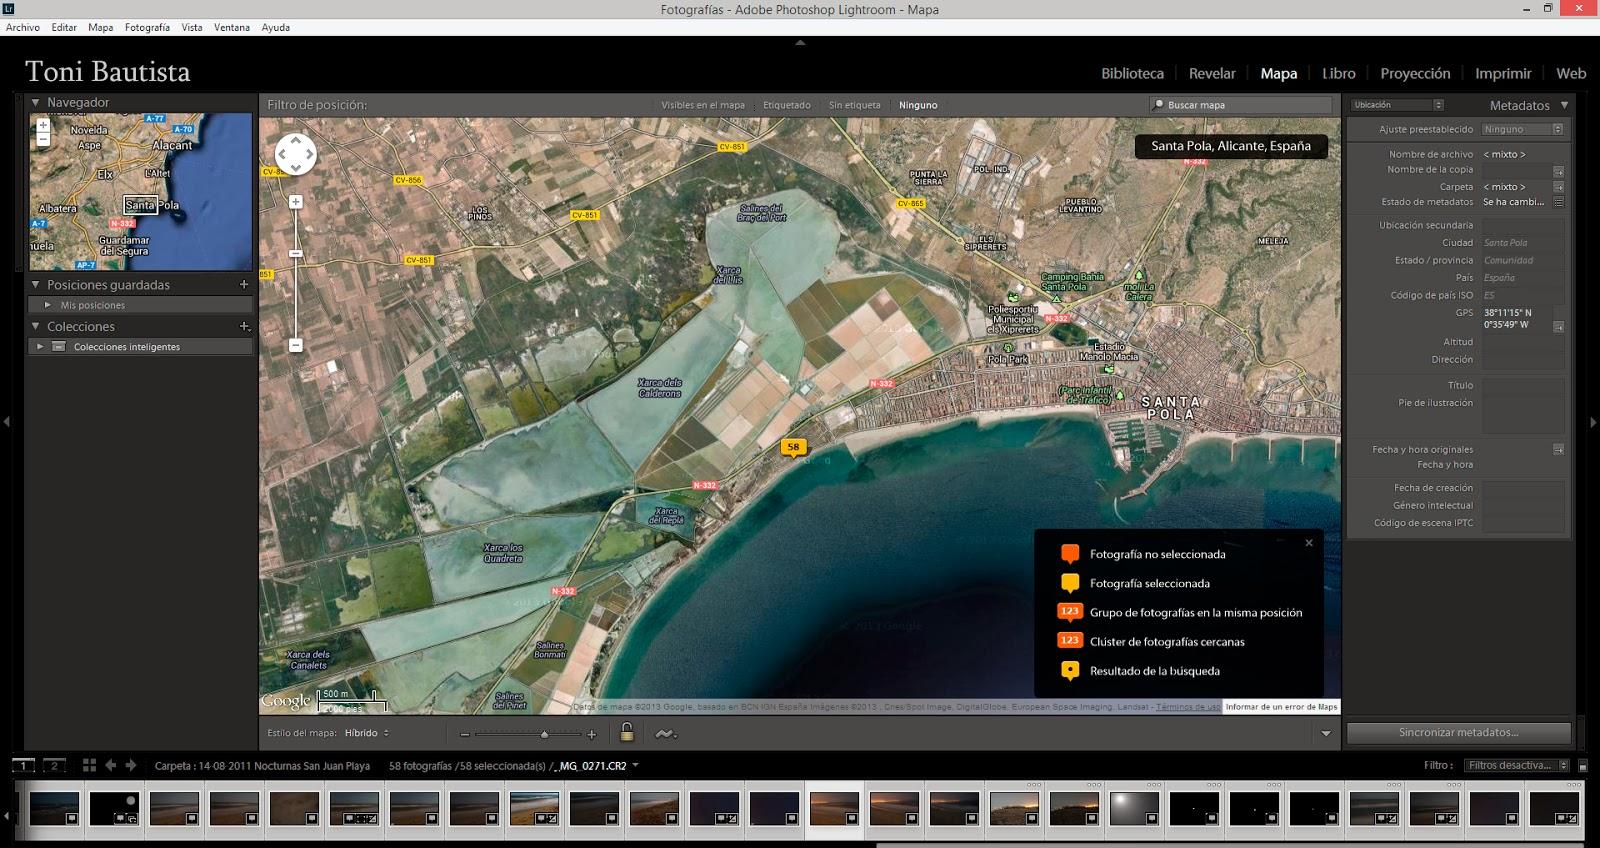Add a new collection with plus icon
This screenshot has height=848, width=1600.
coord(244,327)
